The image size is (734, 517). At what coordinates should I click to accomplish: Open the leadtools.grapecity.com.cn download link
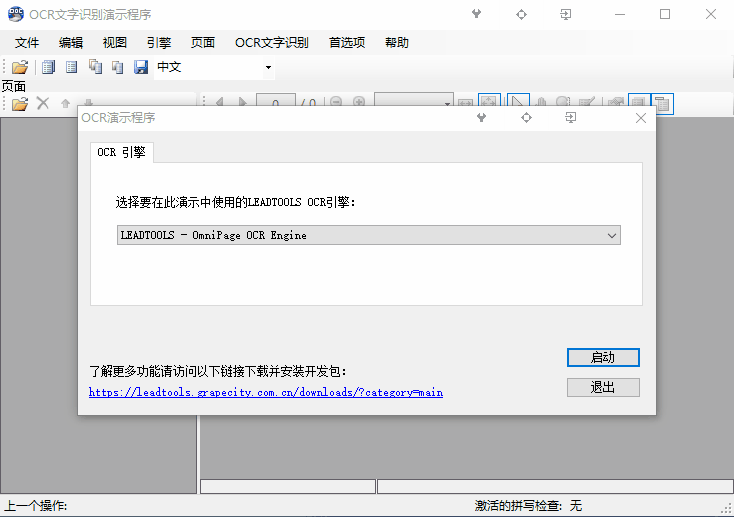(266, 392)
